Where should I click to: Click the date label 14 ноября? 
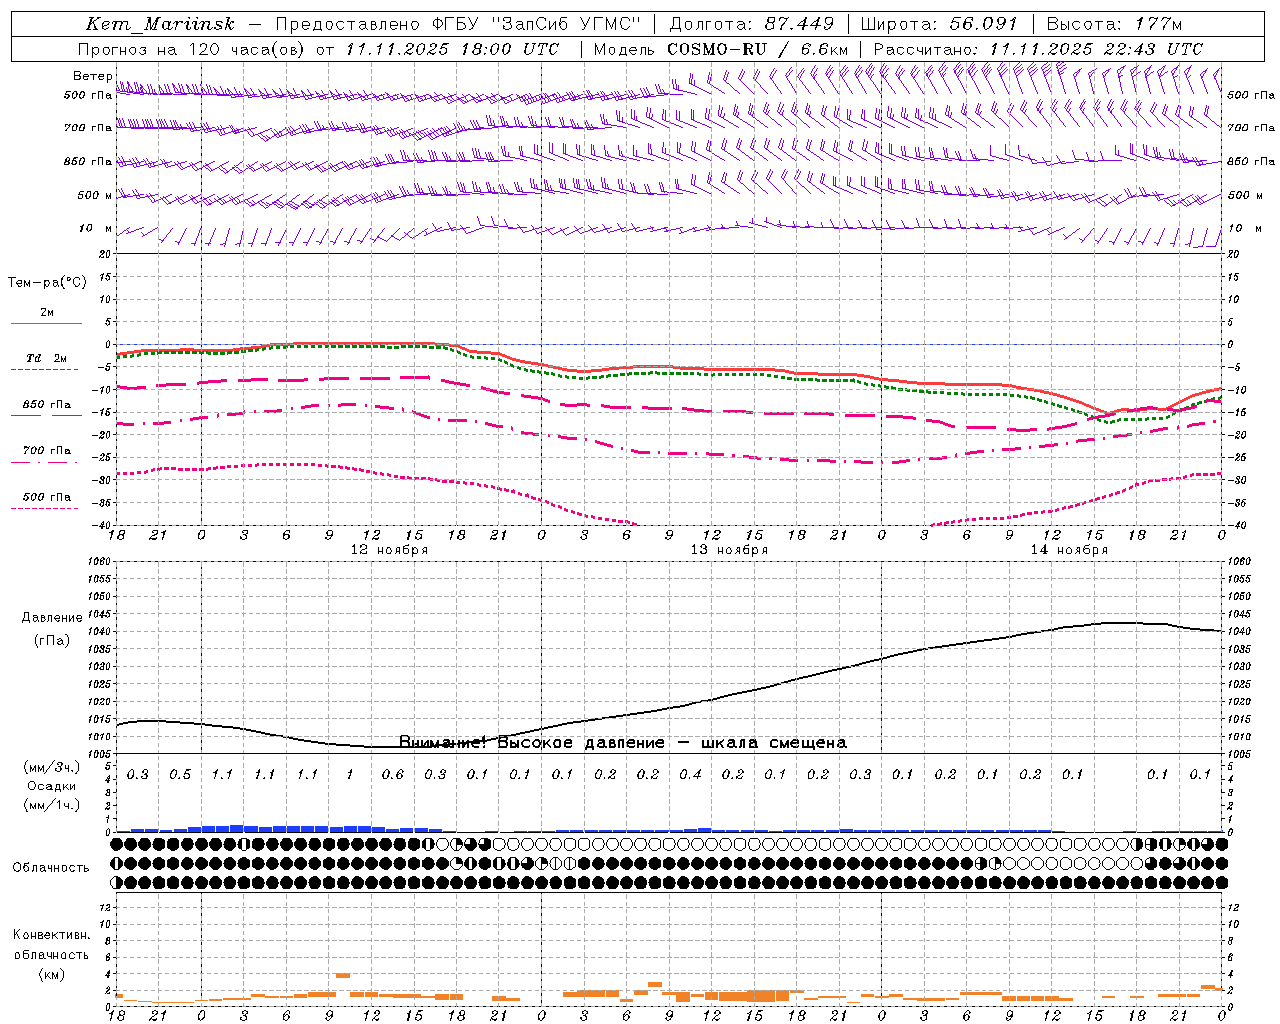pyautogui.click(x=1069, y=550)
